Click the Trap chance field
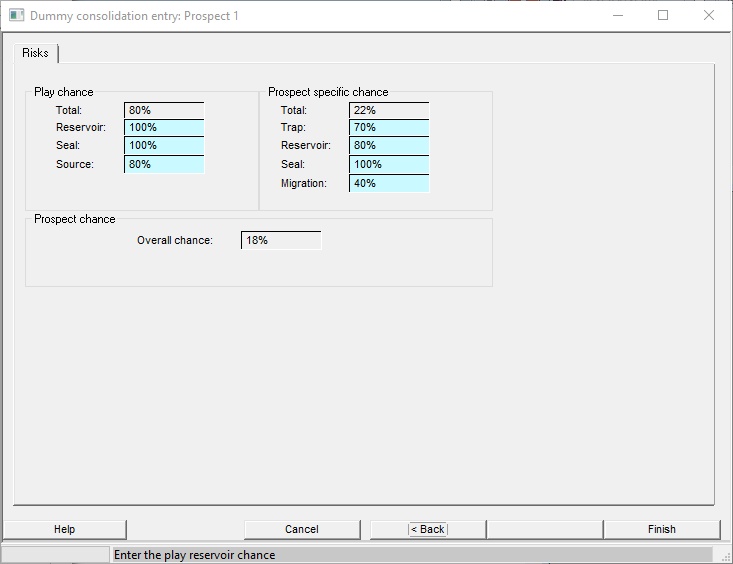733x564 pixels. (x=389, y=128)
